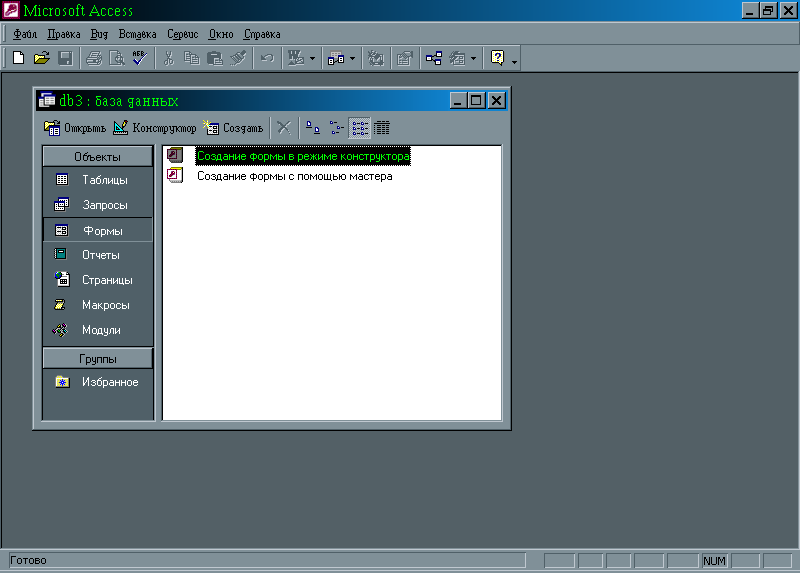The width and height of the screenshot is (800, 573).
Task: Open a database with the folder icon
Action: coord(42,58)
